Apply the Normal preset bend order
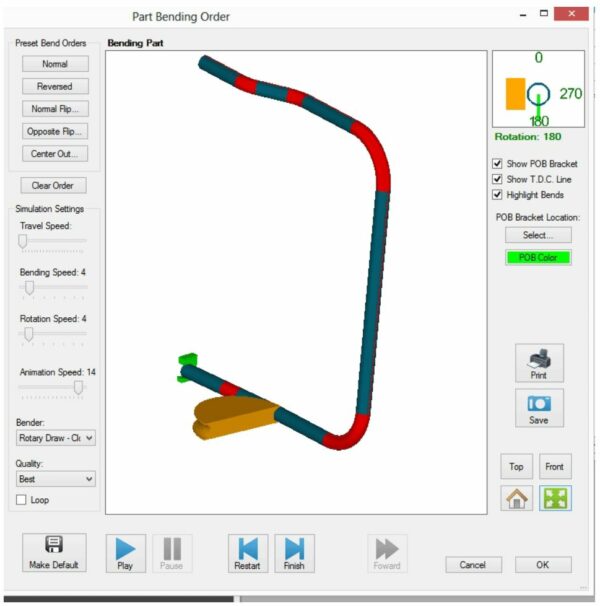This screenshot has width=600, height=606. pos(55,64)
